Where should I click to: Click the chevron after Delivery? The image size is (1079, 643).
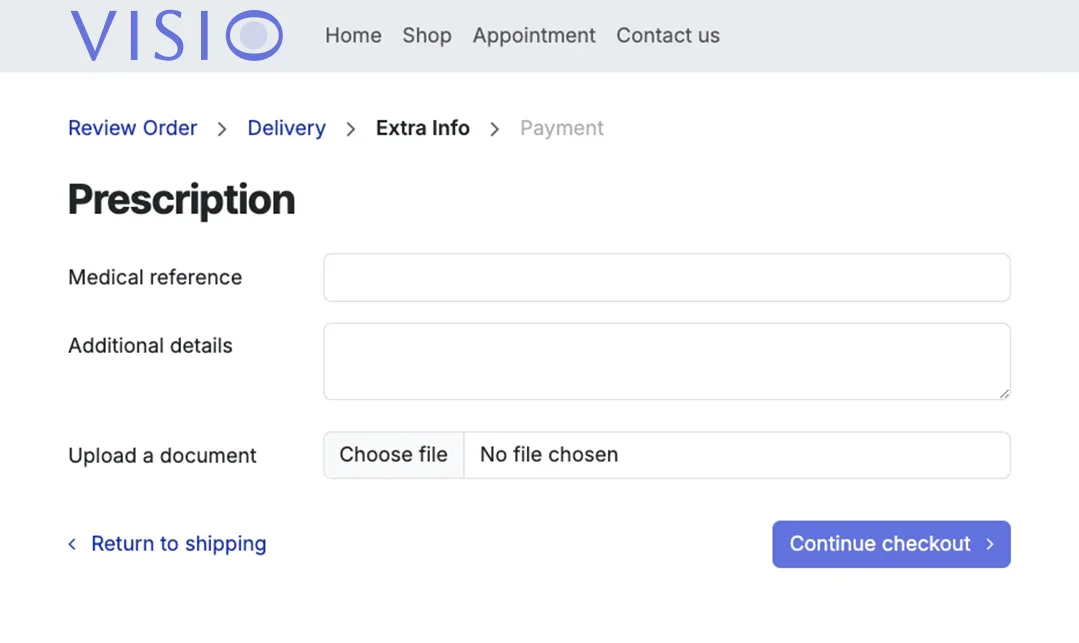tap(351, 129)
